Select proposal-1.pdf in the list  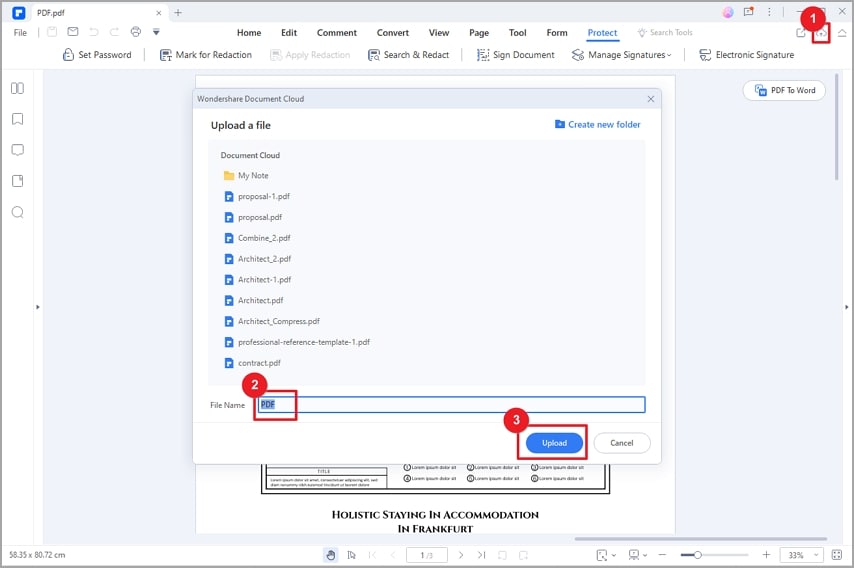click(257, 197)
